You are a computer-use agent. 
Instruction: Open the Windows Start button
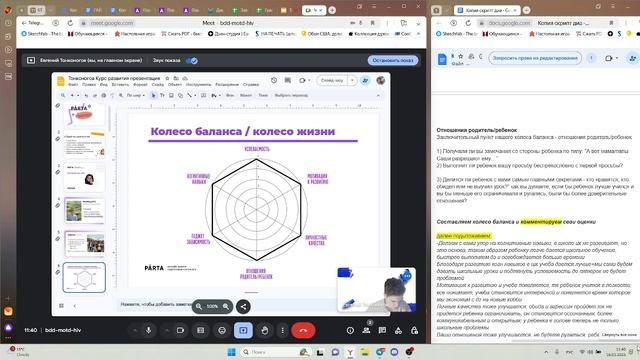(231, 352)
